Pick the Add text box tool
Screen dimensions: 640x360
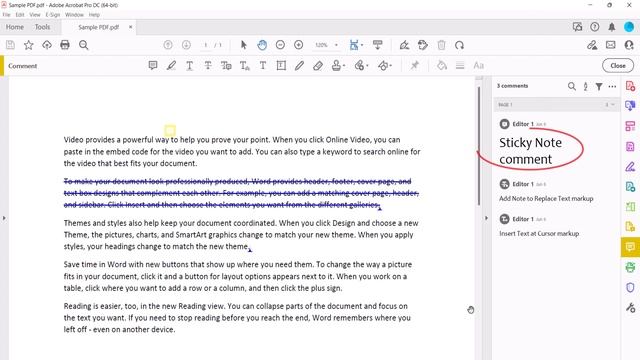[281, 65]
